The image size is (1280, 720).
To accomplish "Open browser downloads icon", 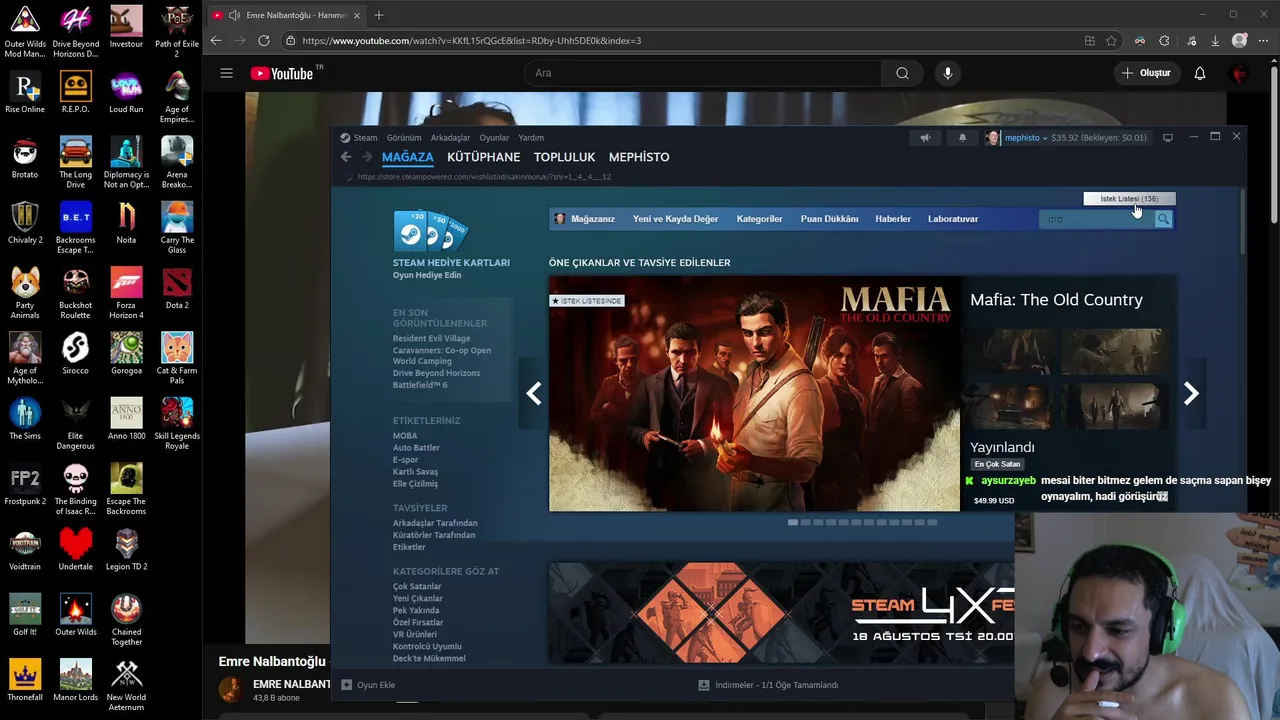I will click(1215, 41).
